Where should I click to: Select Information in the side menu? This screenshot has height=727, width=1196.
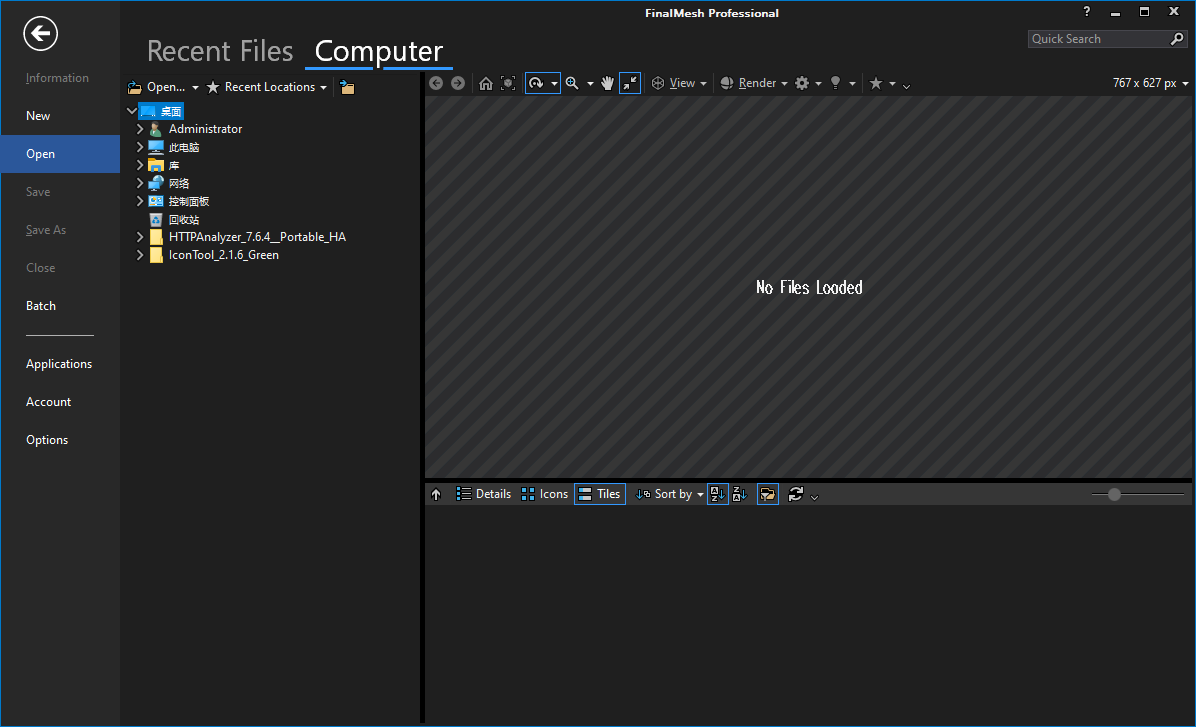pyautogui.click(x=57, y=78)
